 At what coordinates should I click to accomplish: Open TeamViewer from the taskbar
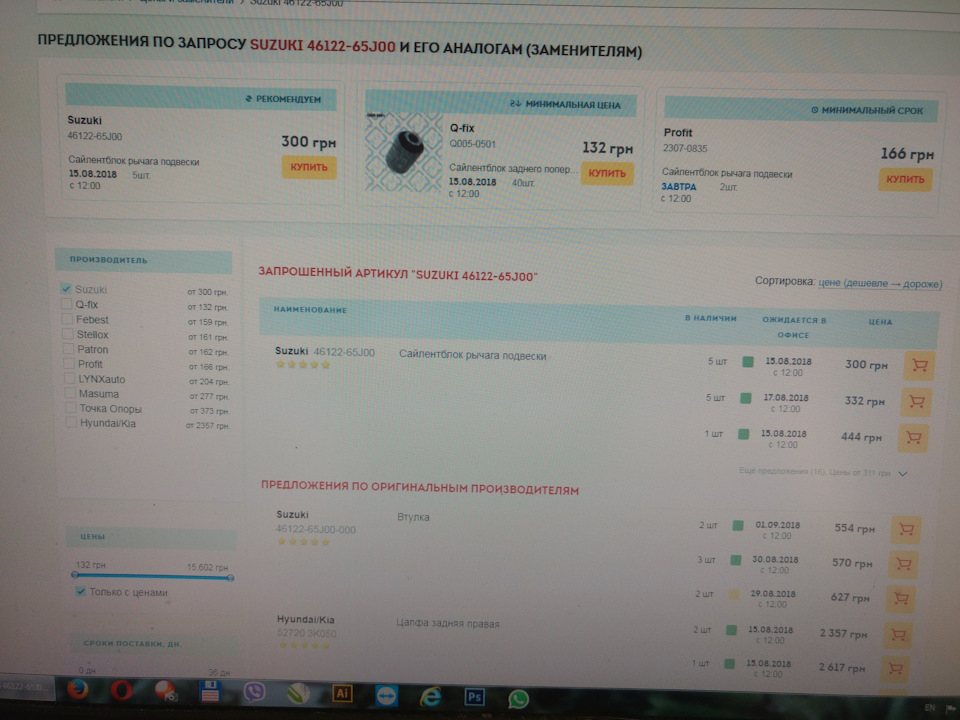[386, 696]
